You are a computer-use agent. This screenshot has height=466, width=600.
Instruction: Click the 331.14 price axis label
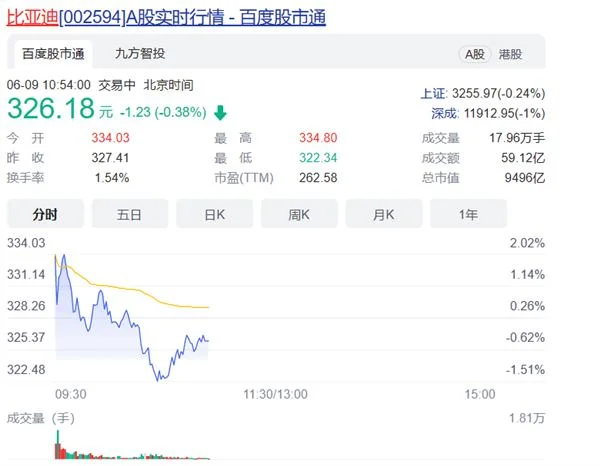(x=26, y=275)
